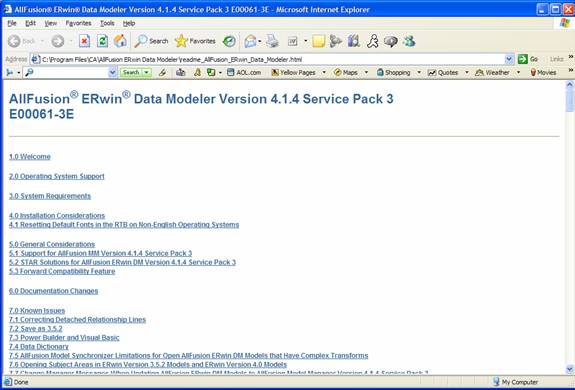Screen dimensions: 575x390
Task: Open 5.3 Forward Compatibility Feature link
Action: click(x=62, y=271)
